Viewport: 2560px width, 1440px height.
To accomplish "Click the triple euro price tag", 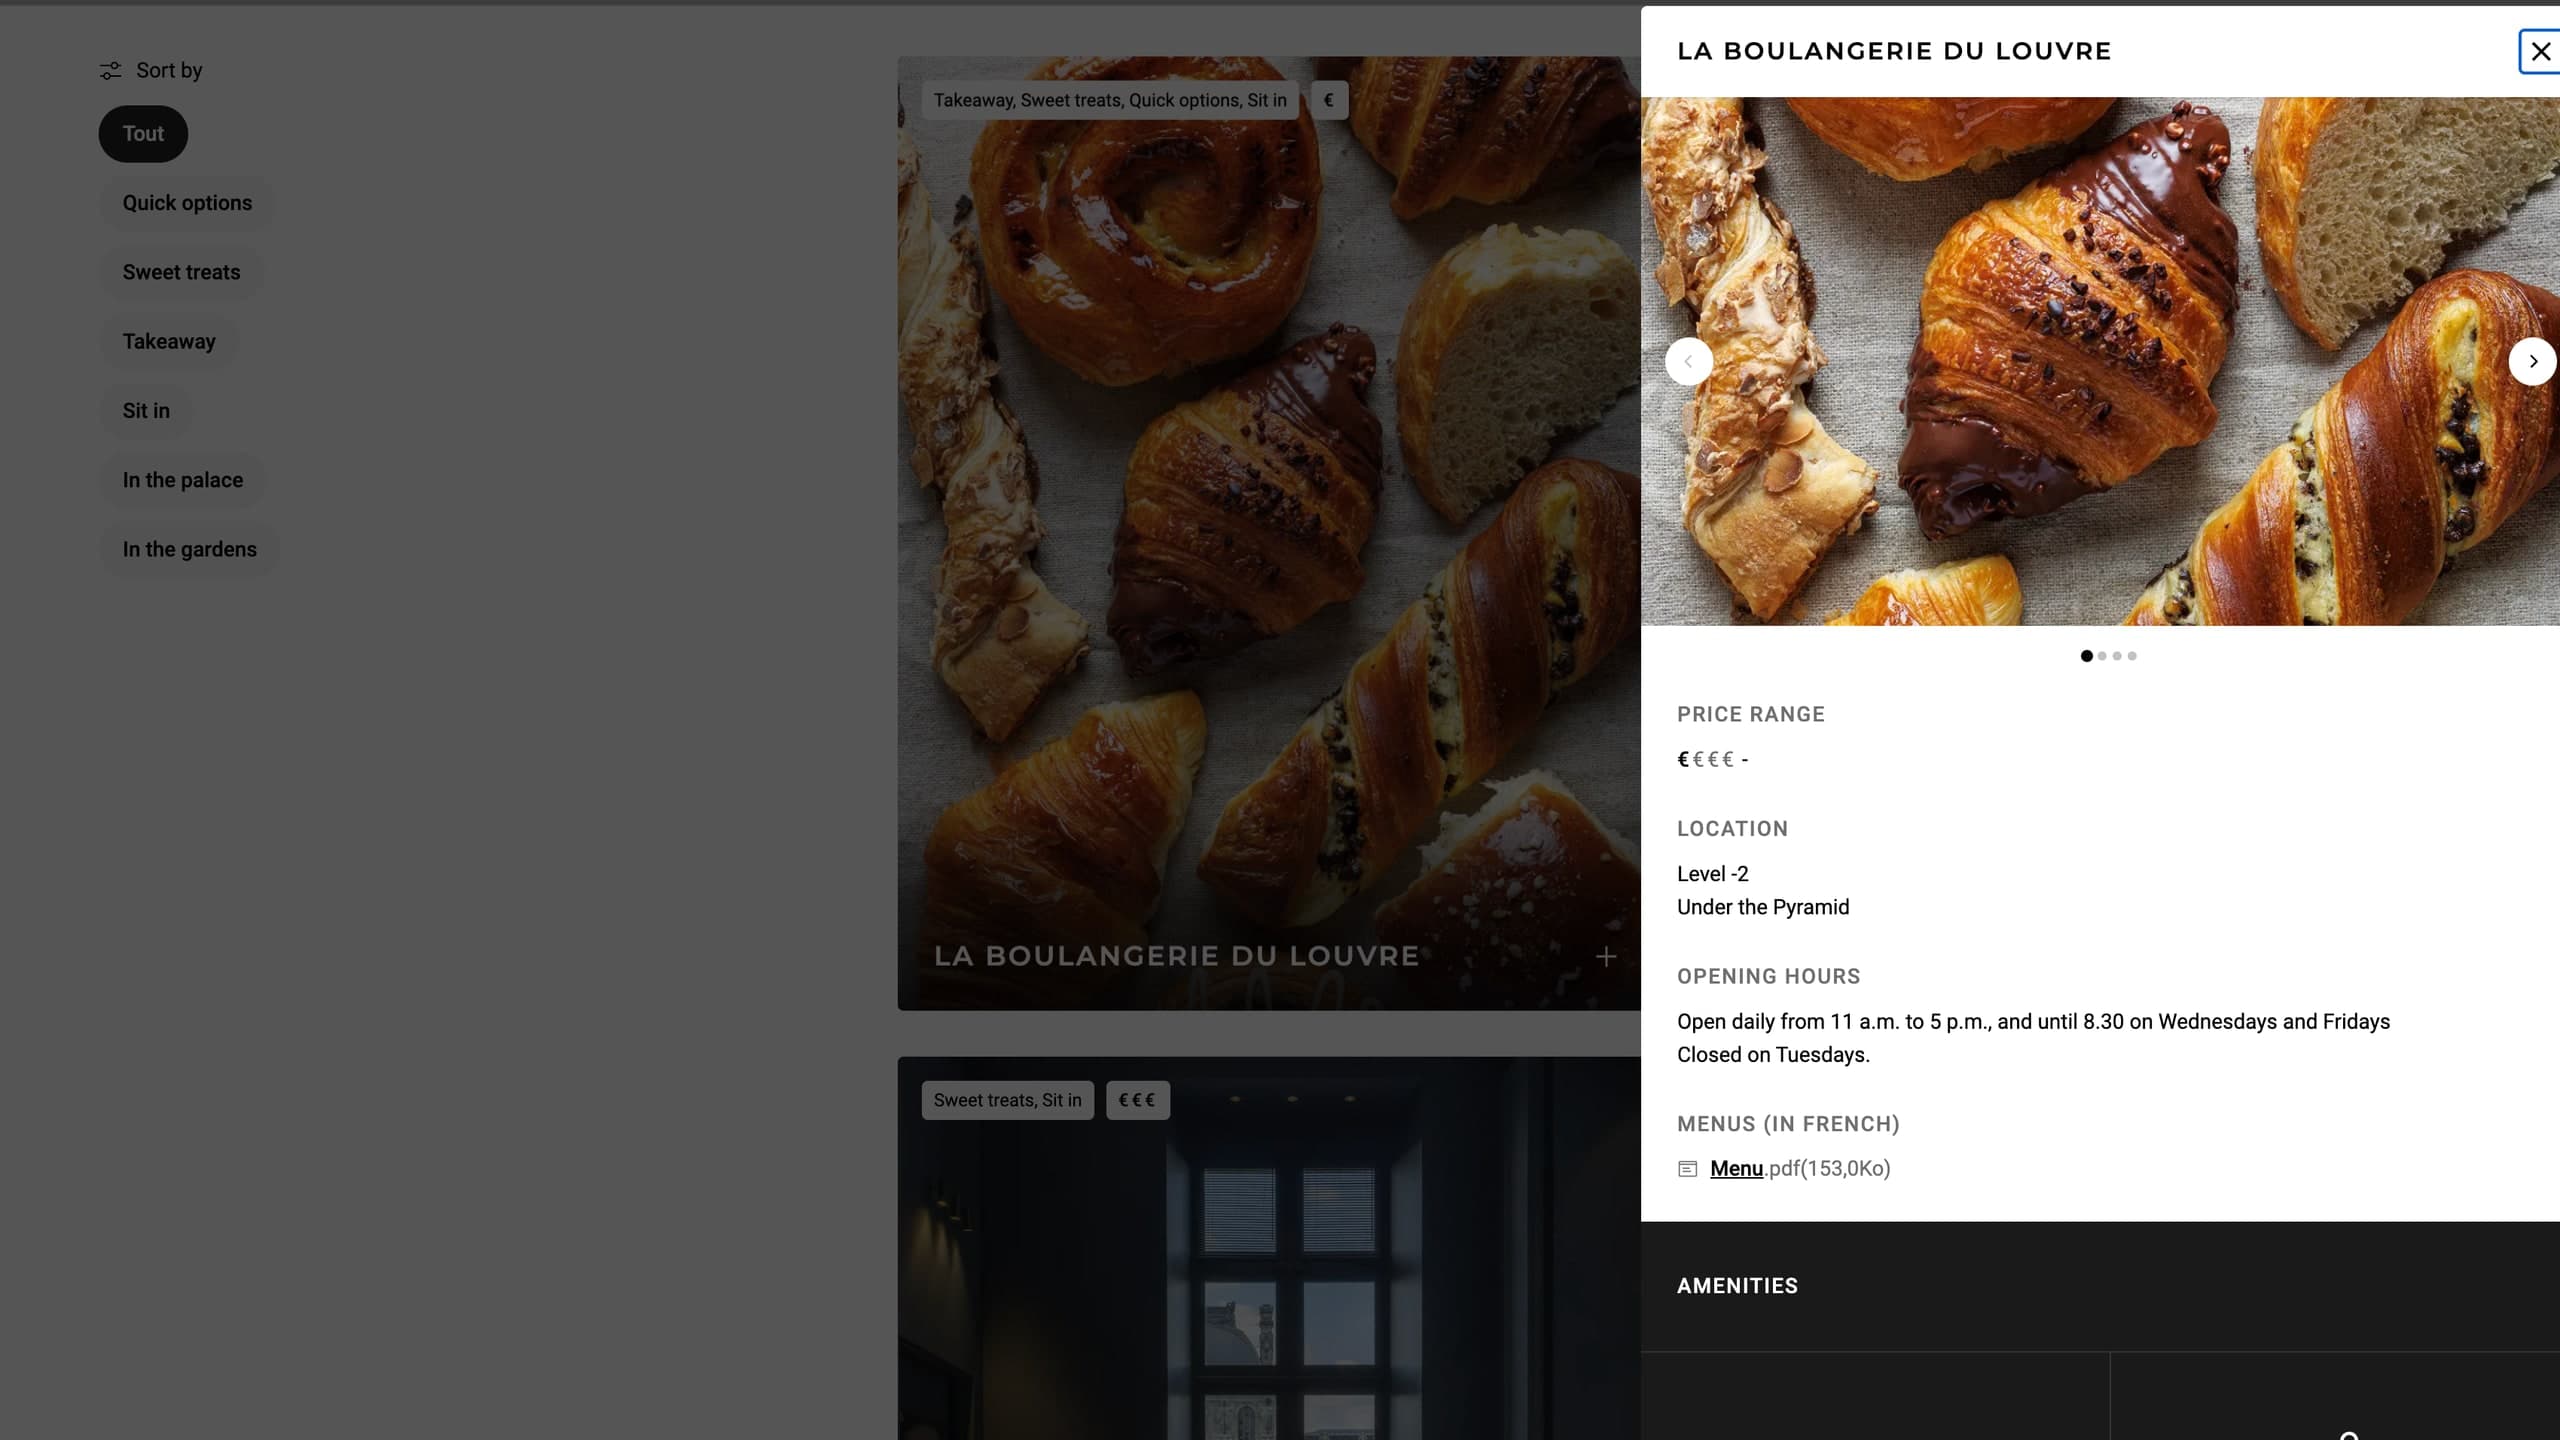I will 1137,1100.
